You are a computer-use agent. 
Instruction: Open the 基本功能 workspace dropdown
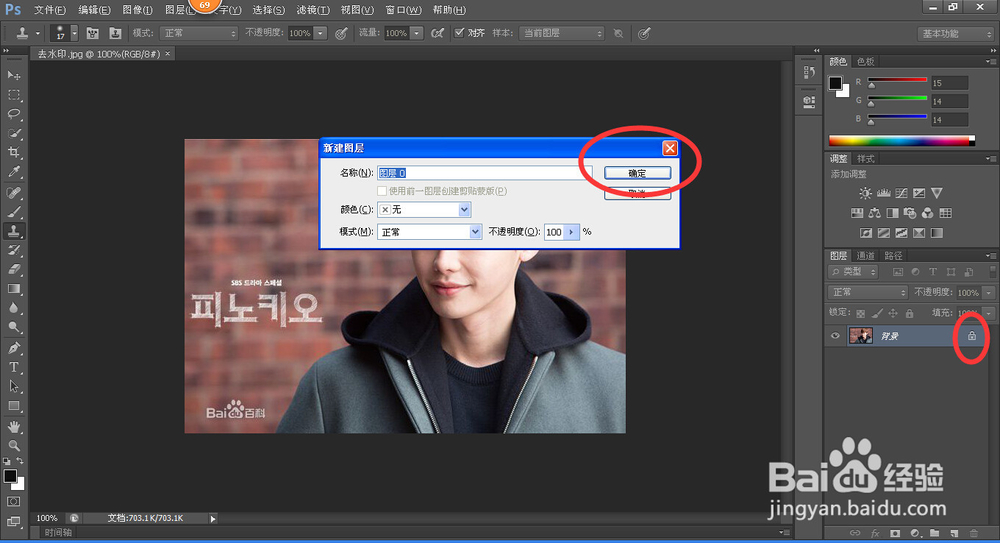tap(955, 33)
